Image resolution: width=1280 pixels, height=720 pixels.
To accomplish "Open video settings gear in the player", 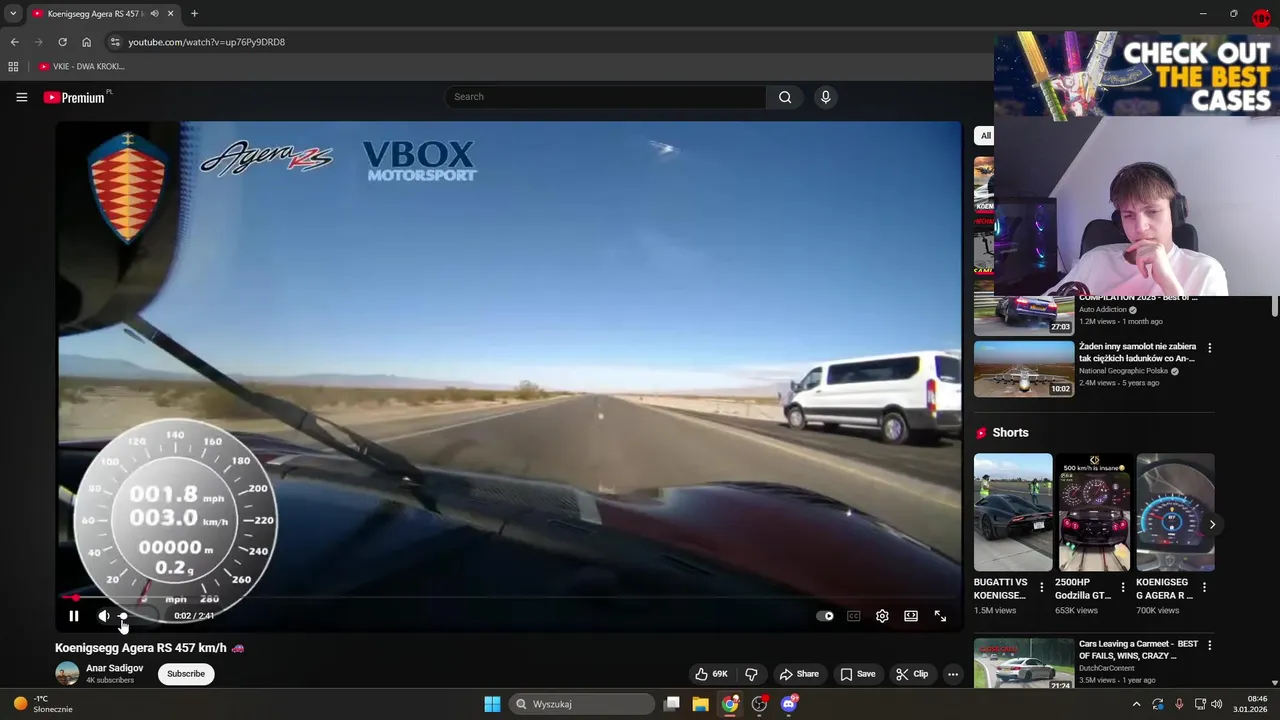I will click(x=882, y=616).
